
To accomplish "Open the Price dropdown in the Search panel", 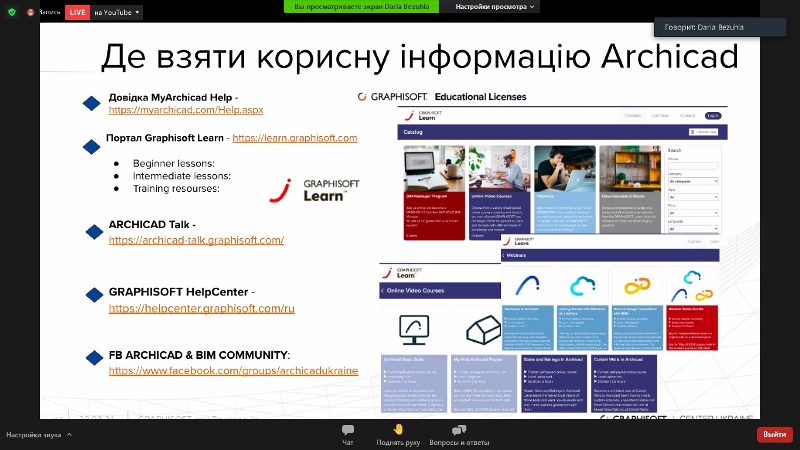I will point(693,213).
